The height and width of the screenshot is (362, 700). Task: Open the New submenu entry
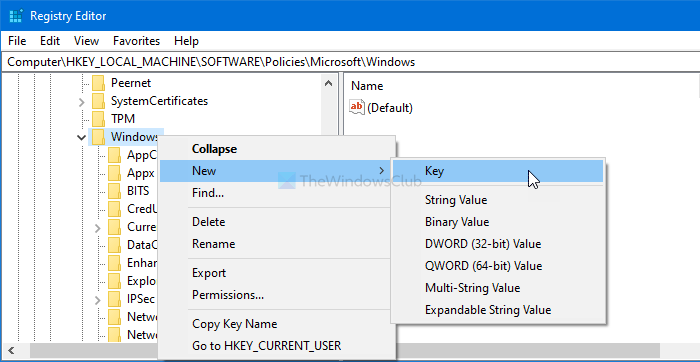pyautogui.click(x=278, y=171)
